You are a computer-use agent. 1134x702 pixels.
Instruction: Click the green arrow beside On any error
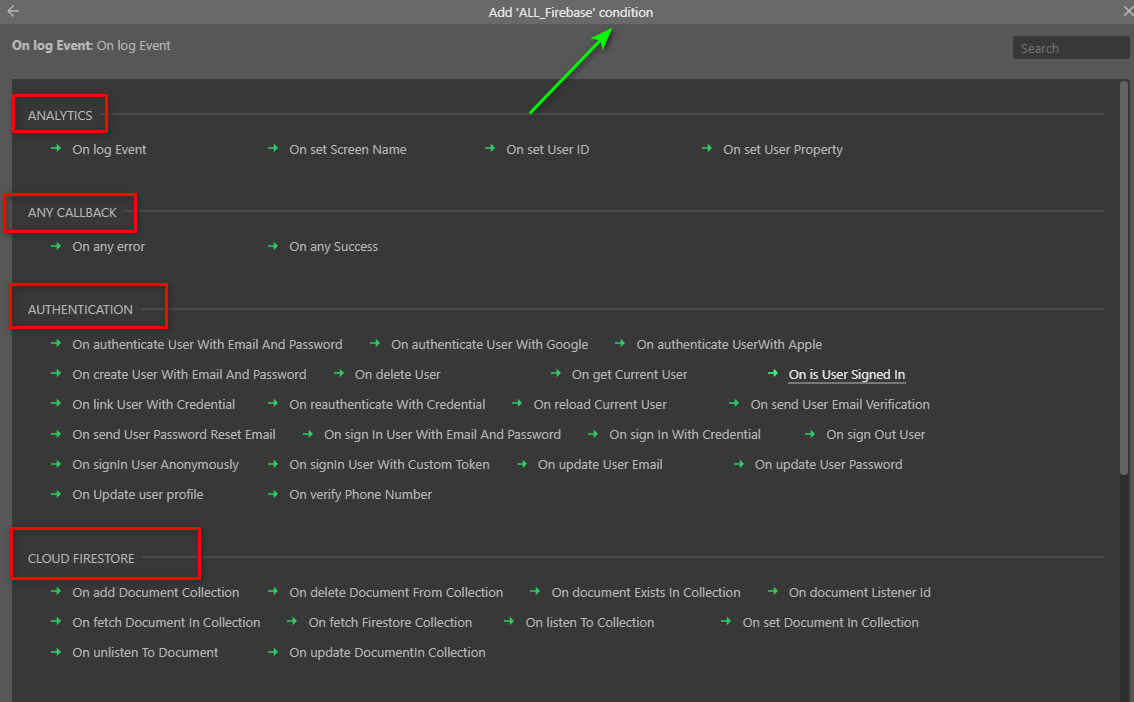56,246
